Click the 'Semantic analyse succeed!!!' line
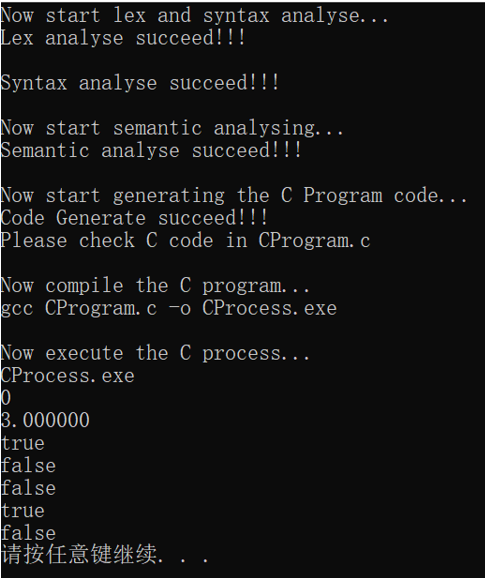This screenshot has height=578, width=485. [151, 151]
